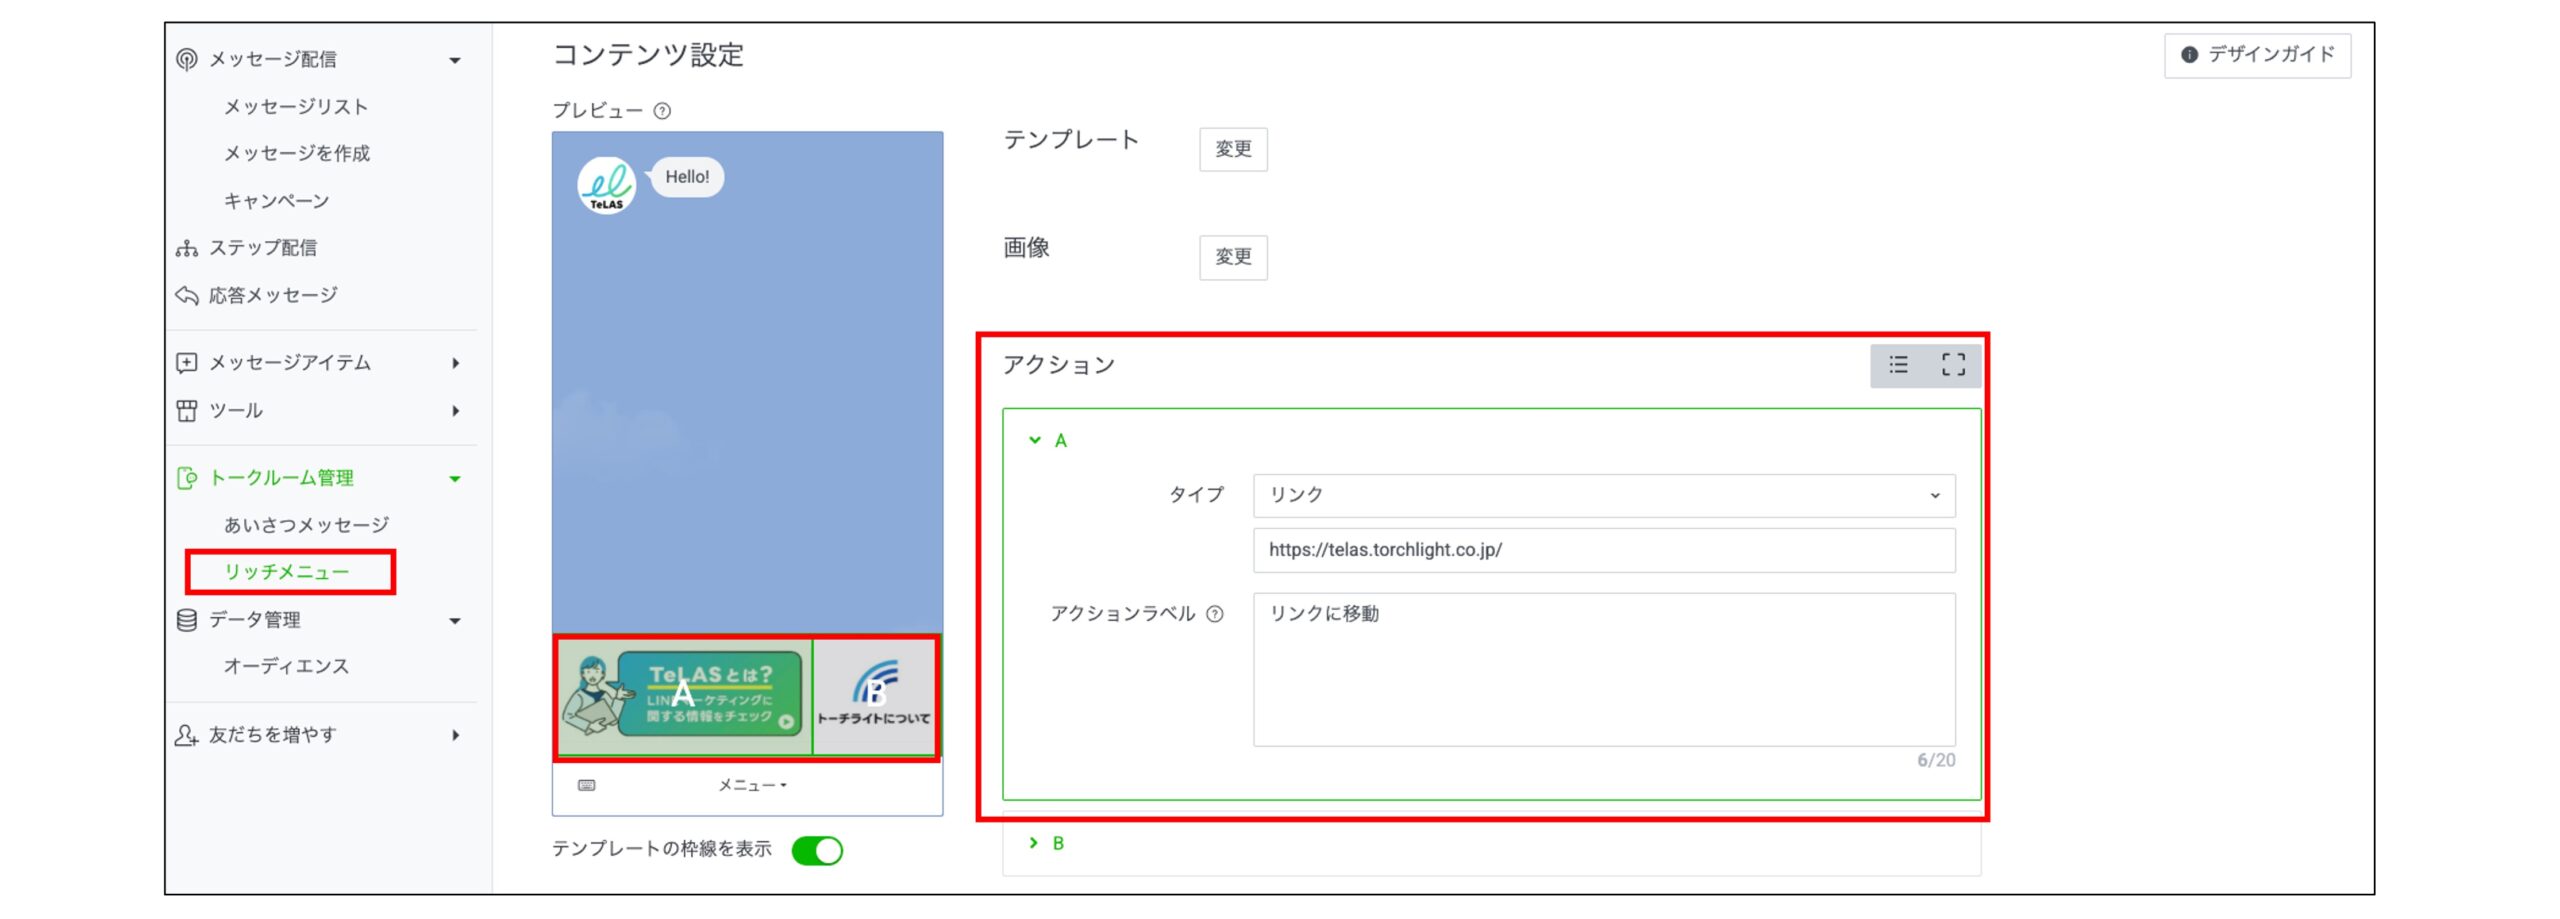Image resolution: width=2560 pixels, height=919 pixels.
Task: Expand the B action section
Action: coord(1035,842)
